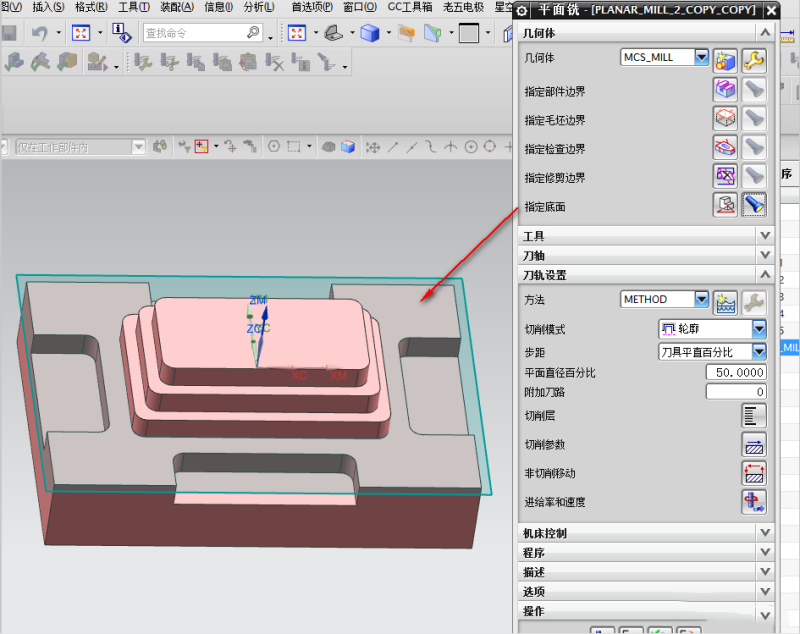Open feeds and speeds (进给率和速度) settings
The image size is (800, 634).
click(x=753, y=502)
